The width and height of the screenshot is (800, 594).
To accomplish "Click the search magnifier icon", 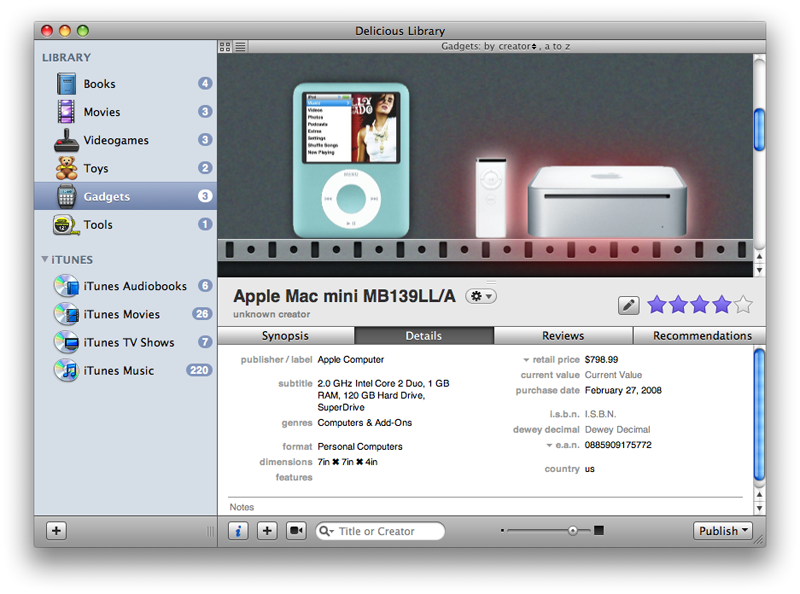I will coord(325,531).
